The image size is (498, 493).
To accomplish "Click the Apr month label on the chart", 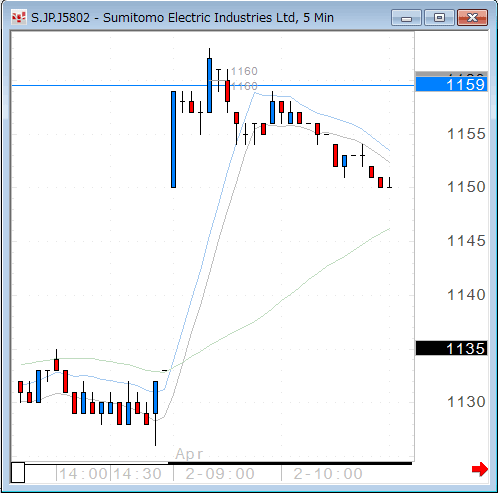I will (x=189, y=454).
